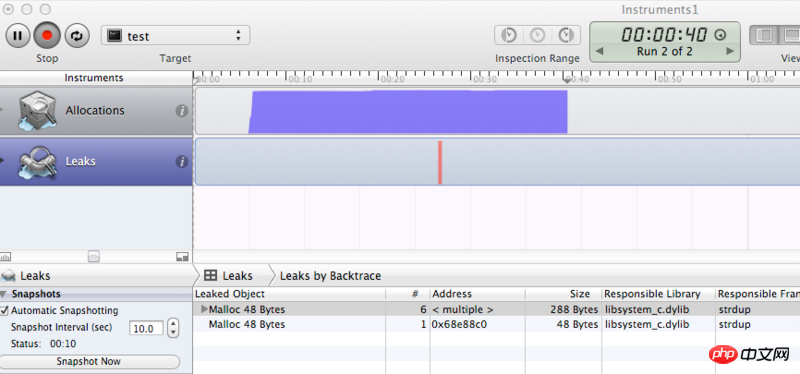Image resolution: width=800 pixels, height=374 pixels.
Task: Stop recording with the red record button
Action: coord(47,36)
